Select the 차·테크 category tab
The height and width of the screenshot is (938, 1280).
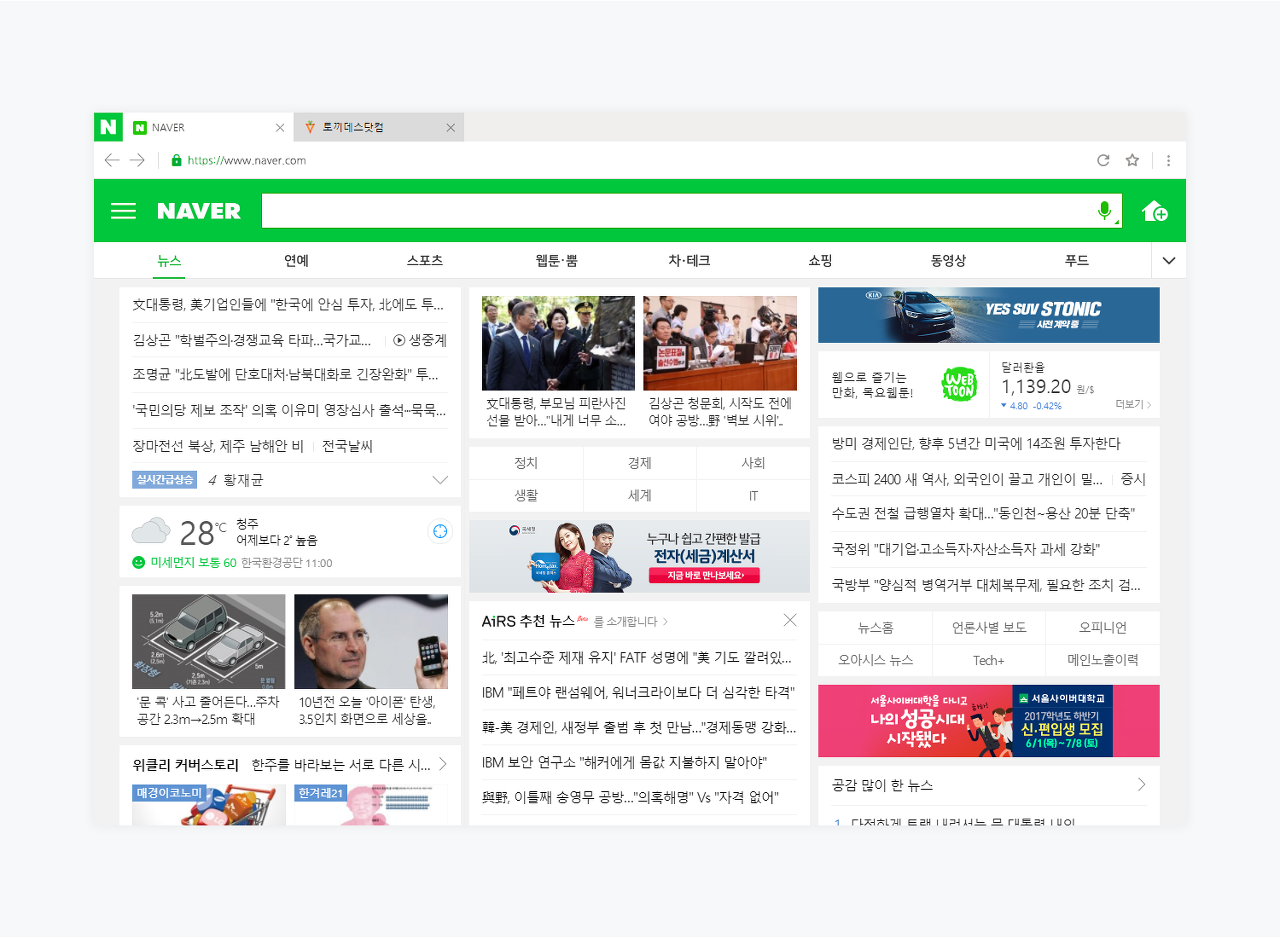689,261
